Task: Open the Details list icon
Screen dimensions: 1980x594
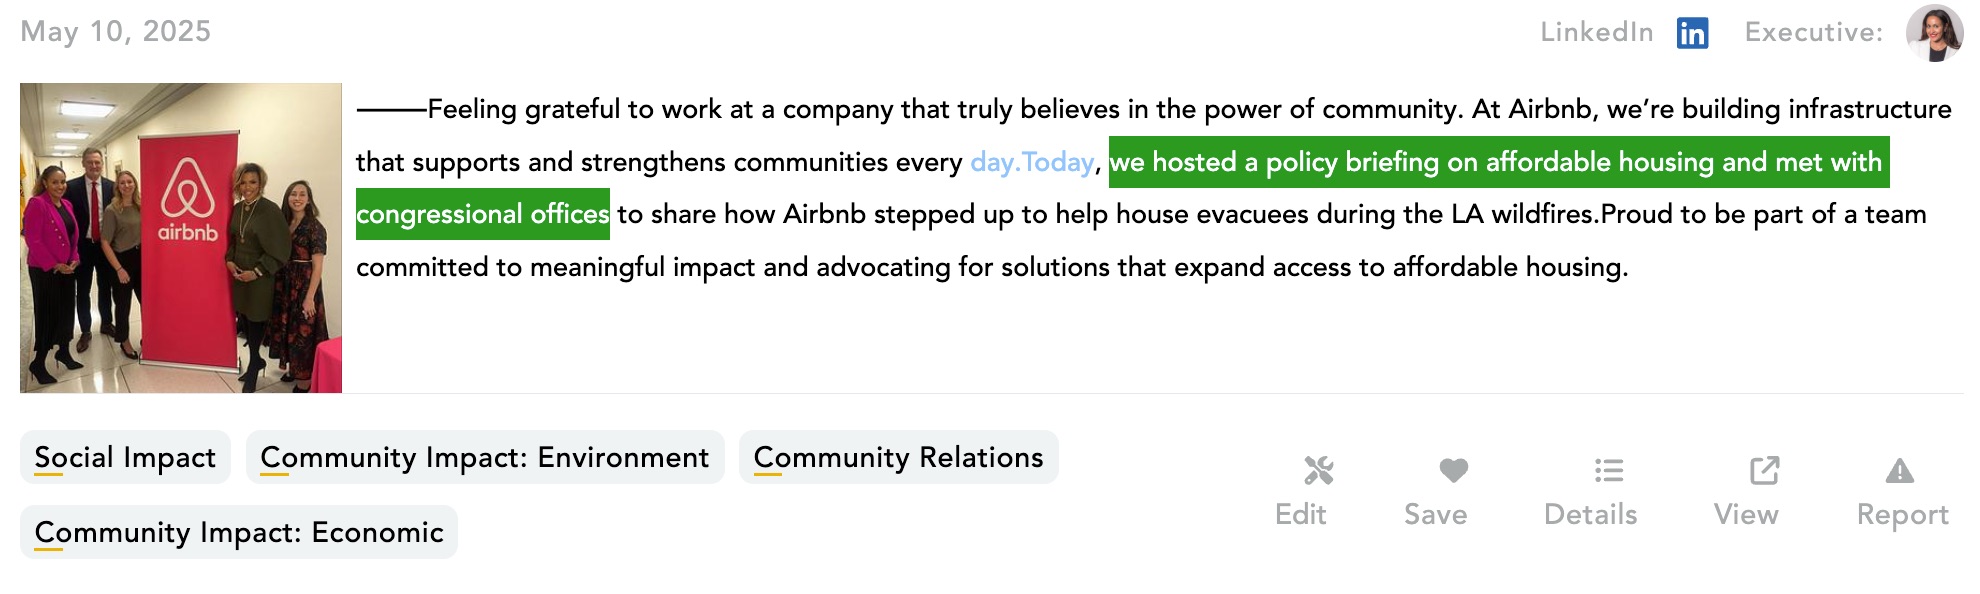Action: 1608,470
